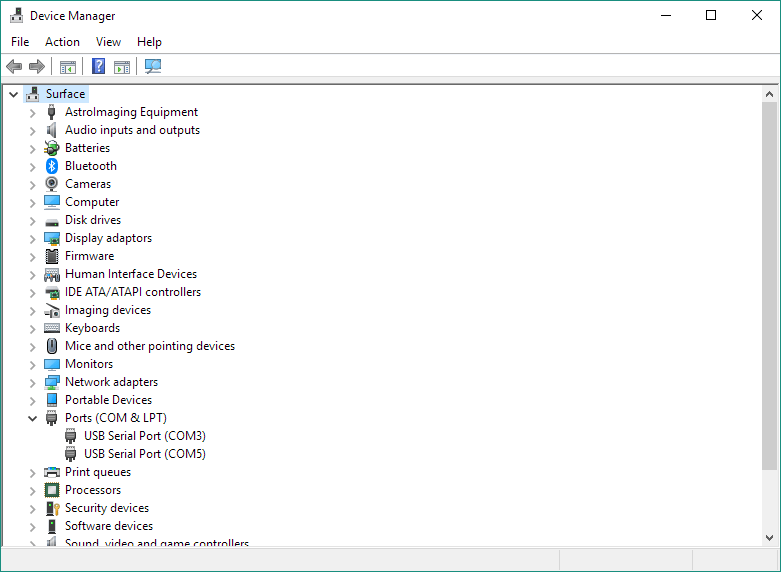Click the icon next to USB Serial Port (COM3)
781x572 pixels.
(71, 436)
